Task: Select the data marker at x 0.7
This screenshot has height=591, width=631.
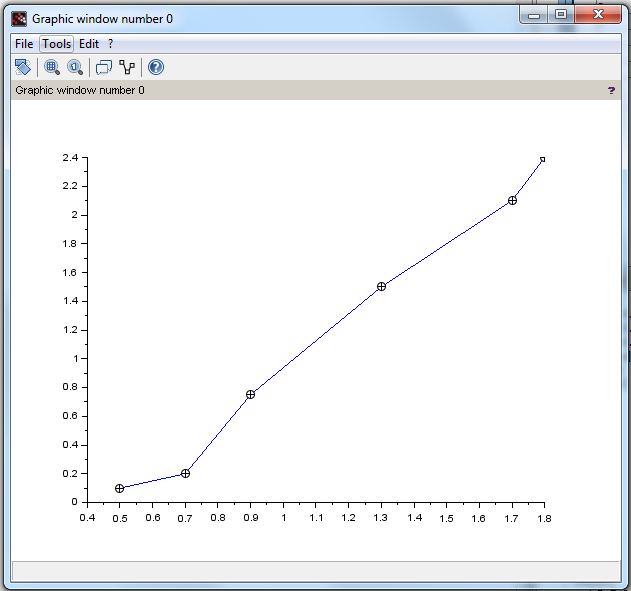Action: pos(185,474)
